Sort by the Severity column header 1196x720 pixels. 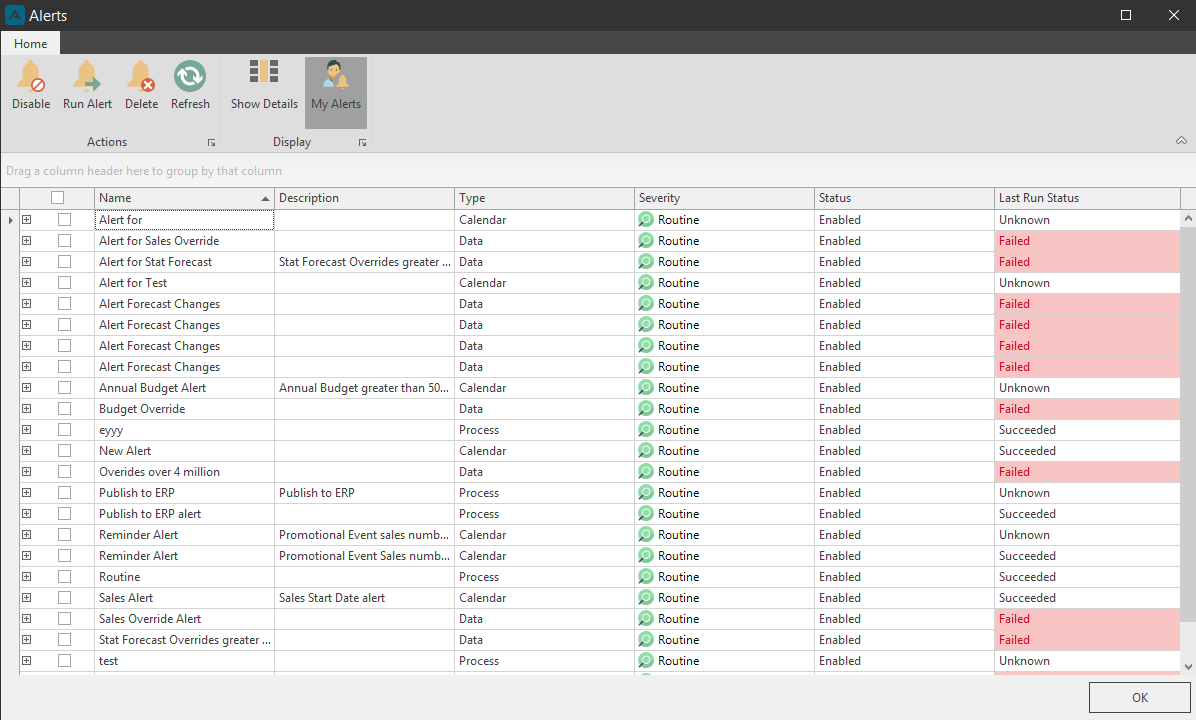tap(724, 198)
